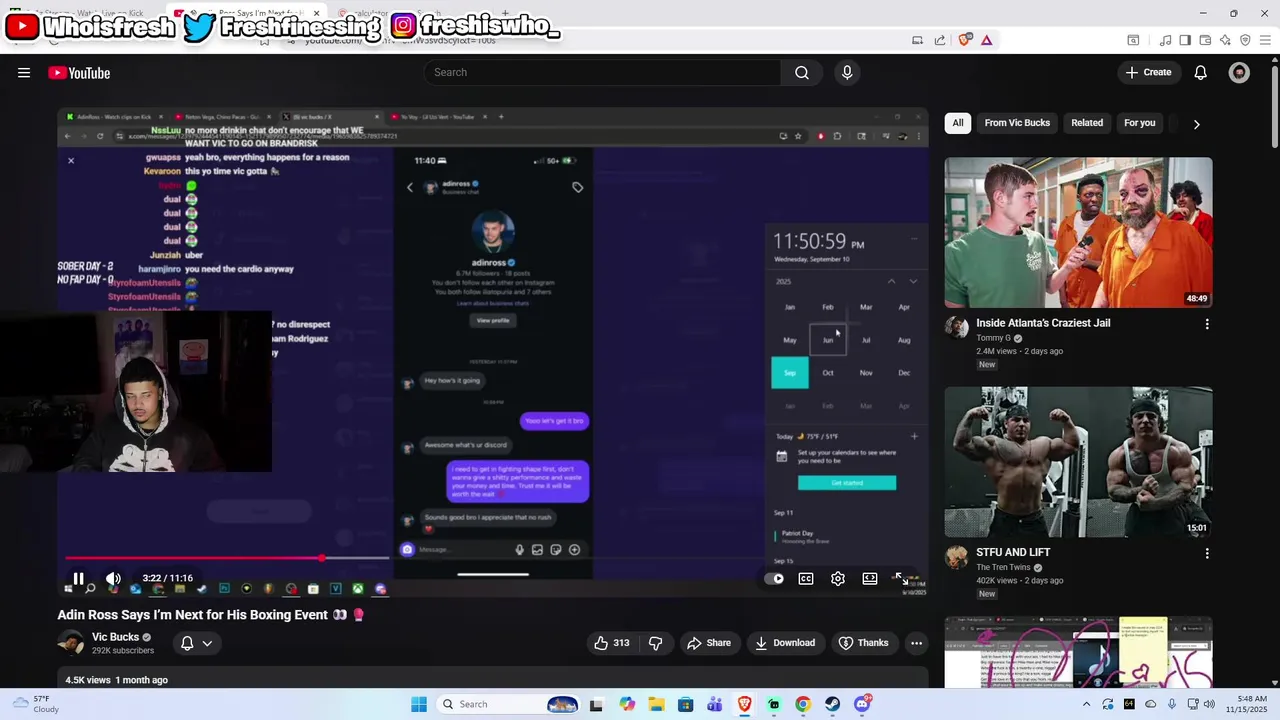Viewport: 1280px width, 720px height.
Task: Open the YouTube guide hamburger menu
Action: [x=24, y=72]
